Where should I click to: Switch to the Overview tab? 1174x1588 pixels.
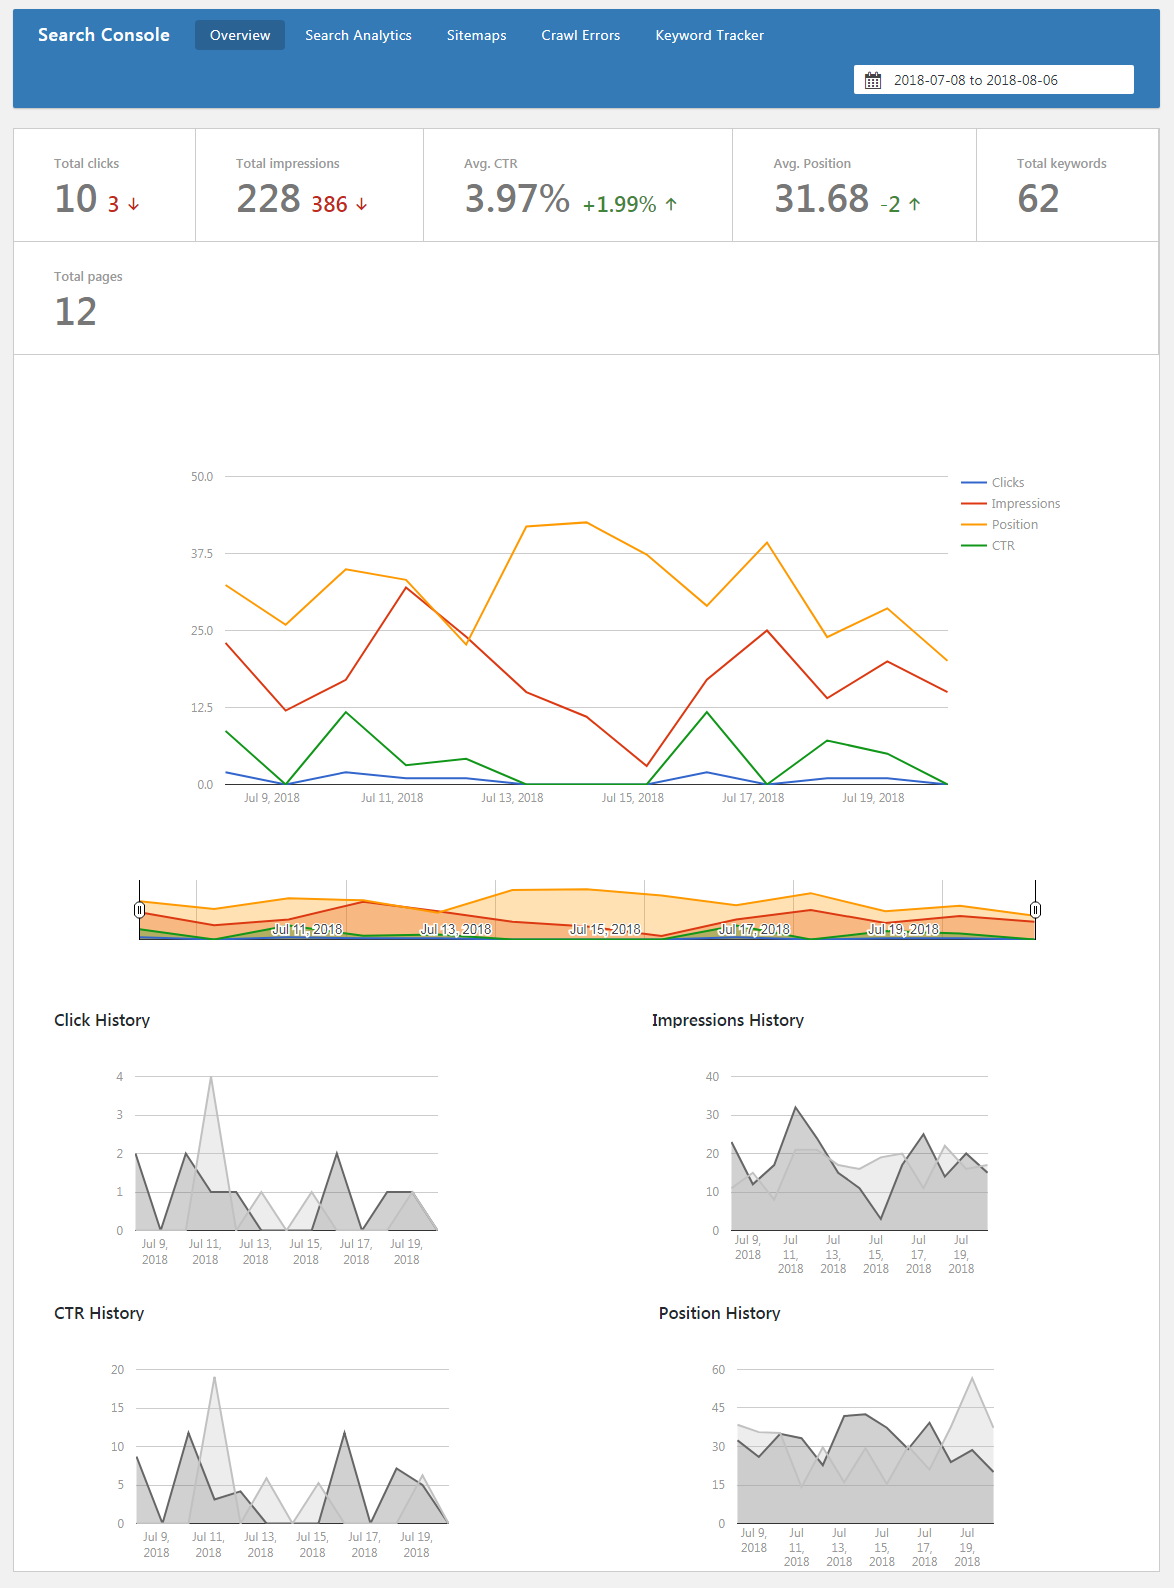(x=240, y=35)
